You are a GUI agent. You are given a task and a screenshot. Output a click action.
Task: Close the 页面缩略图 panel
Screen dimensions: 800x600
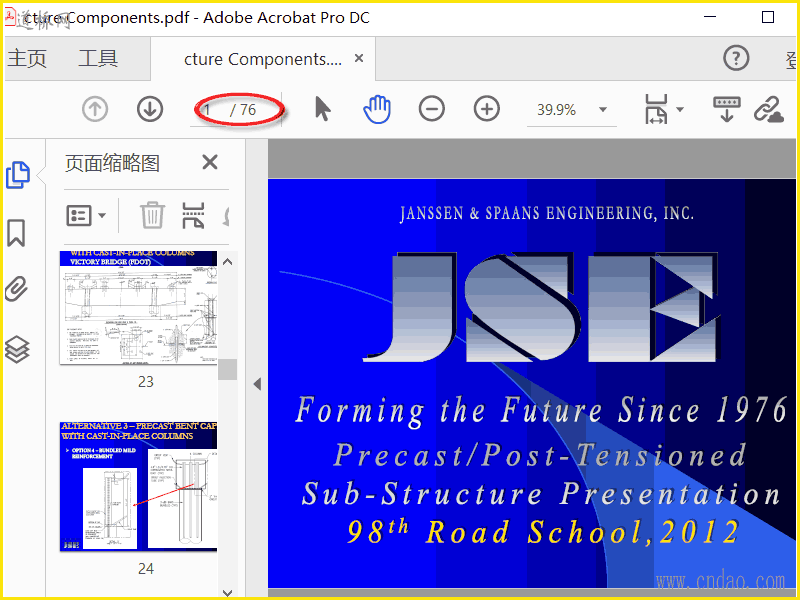click(x=210, y=162)
